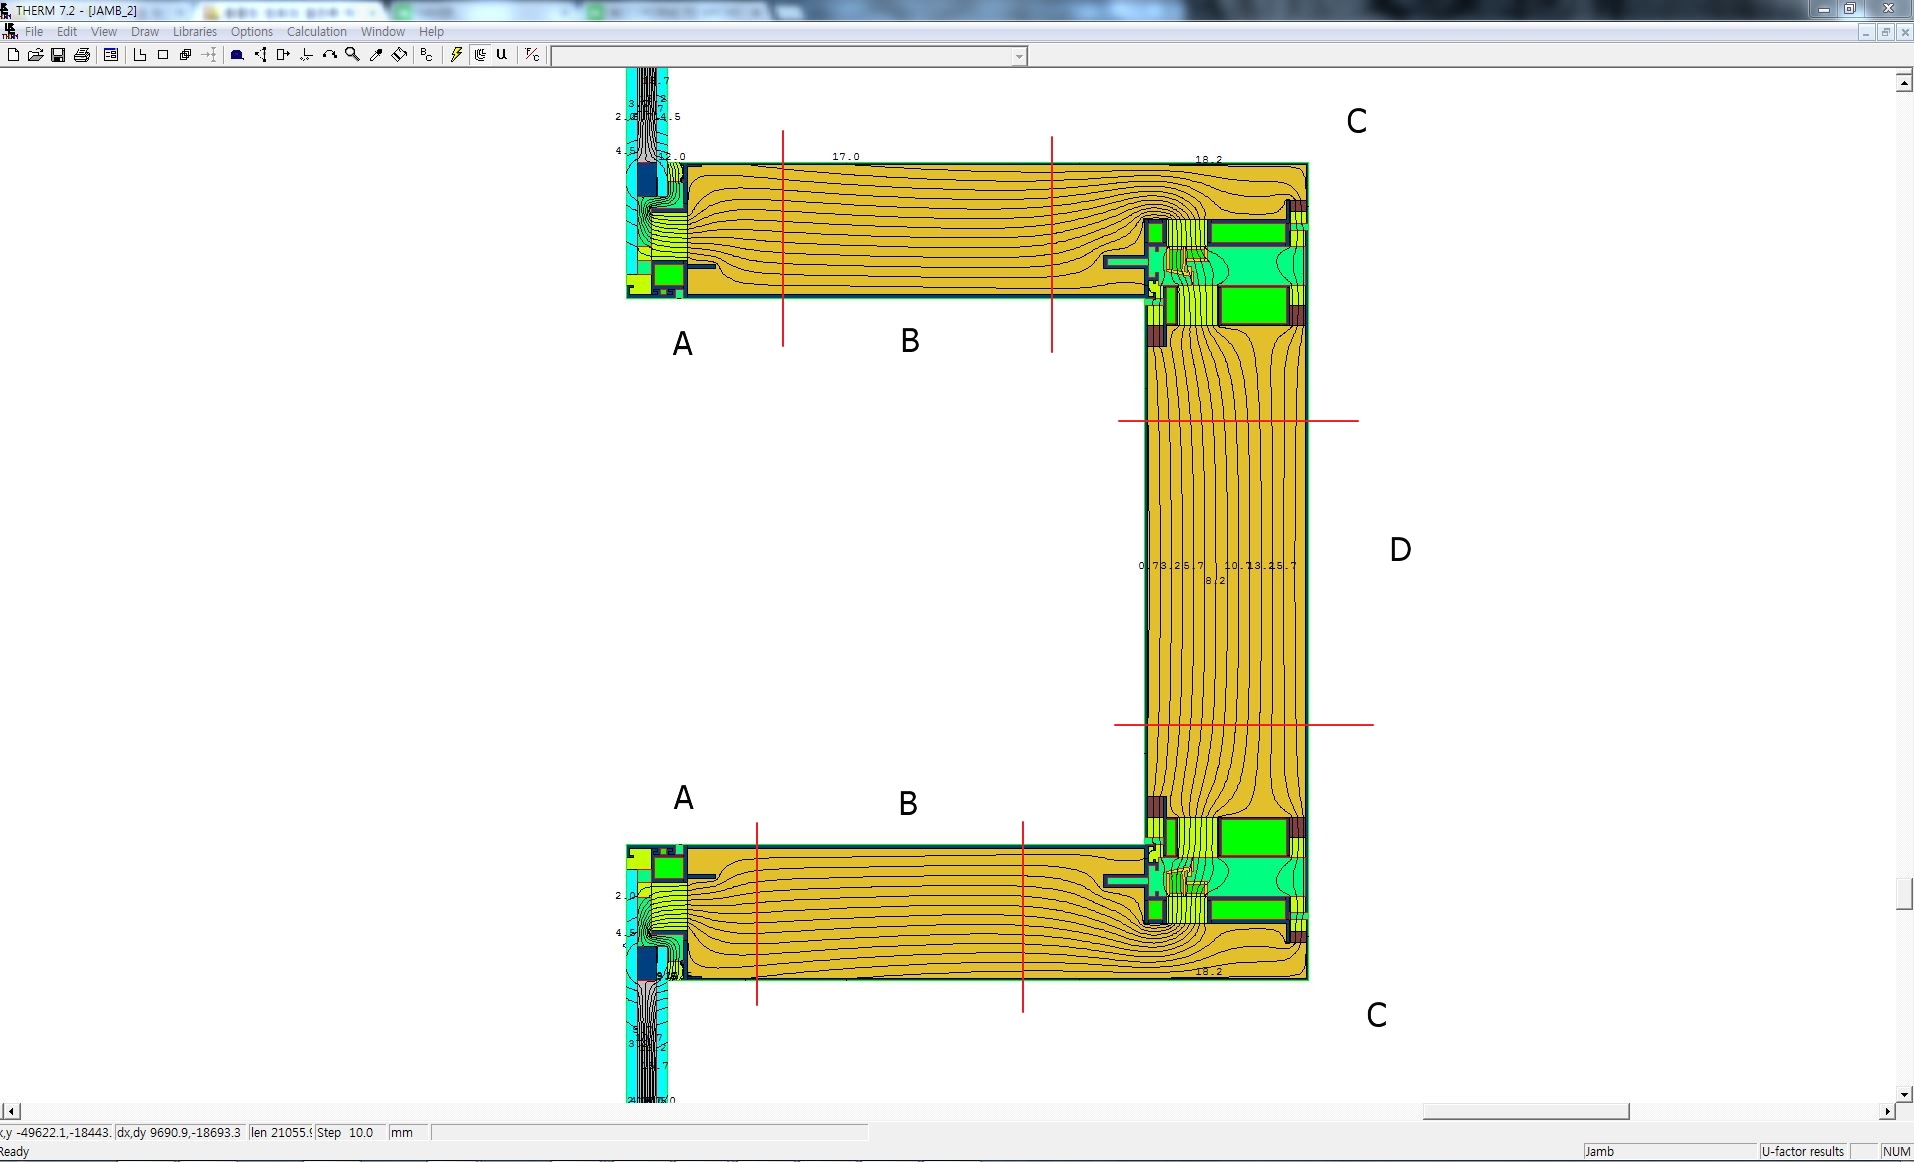Open the Options menu
This screenshot has width=1914, height=1162.
[x=251, y=32]
